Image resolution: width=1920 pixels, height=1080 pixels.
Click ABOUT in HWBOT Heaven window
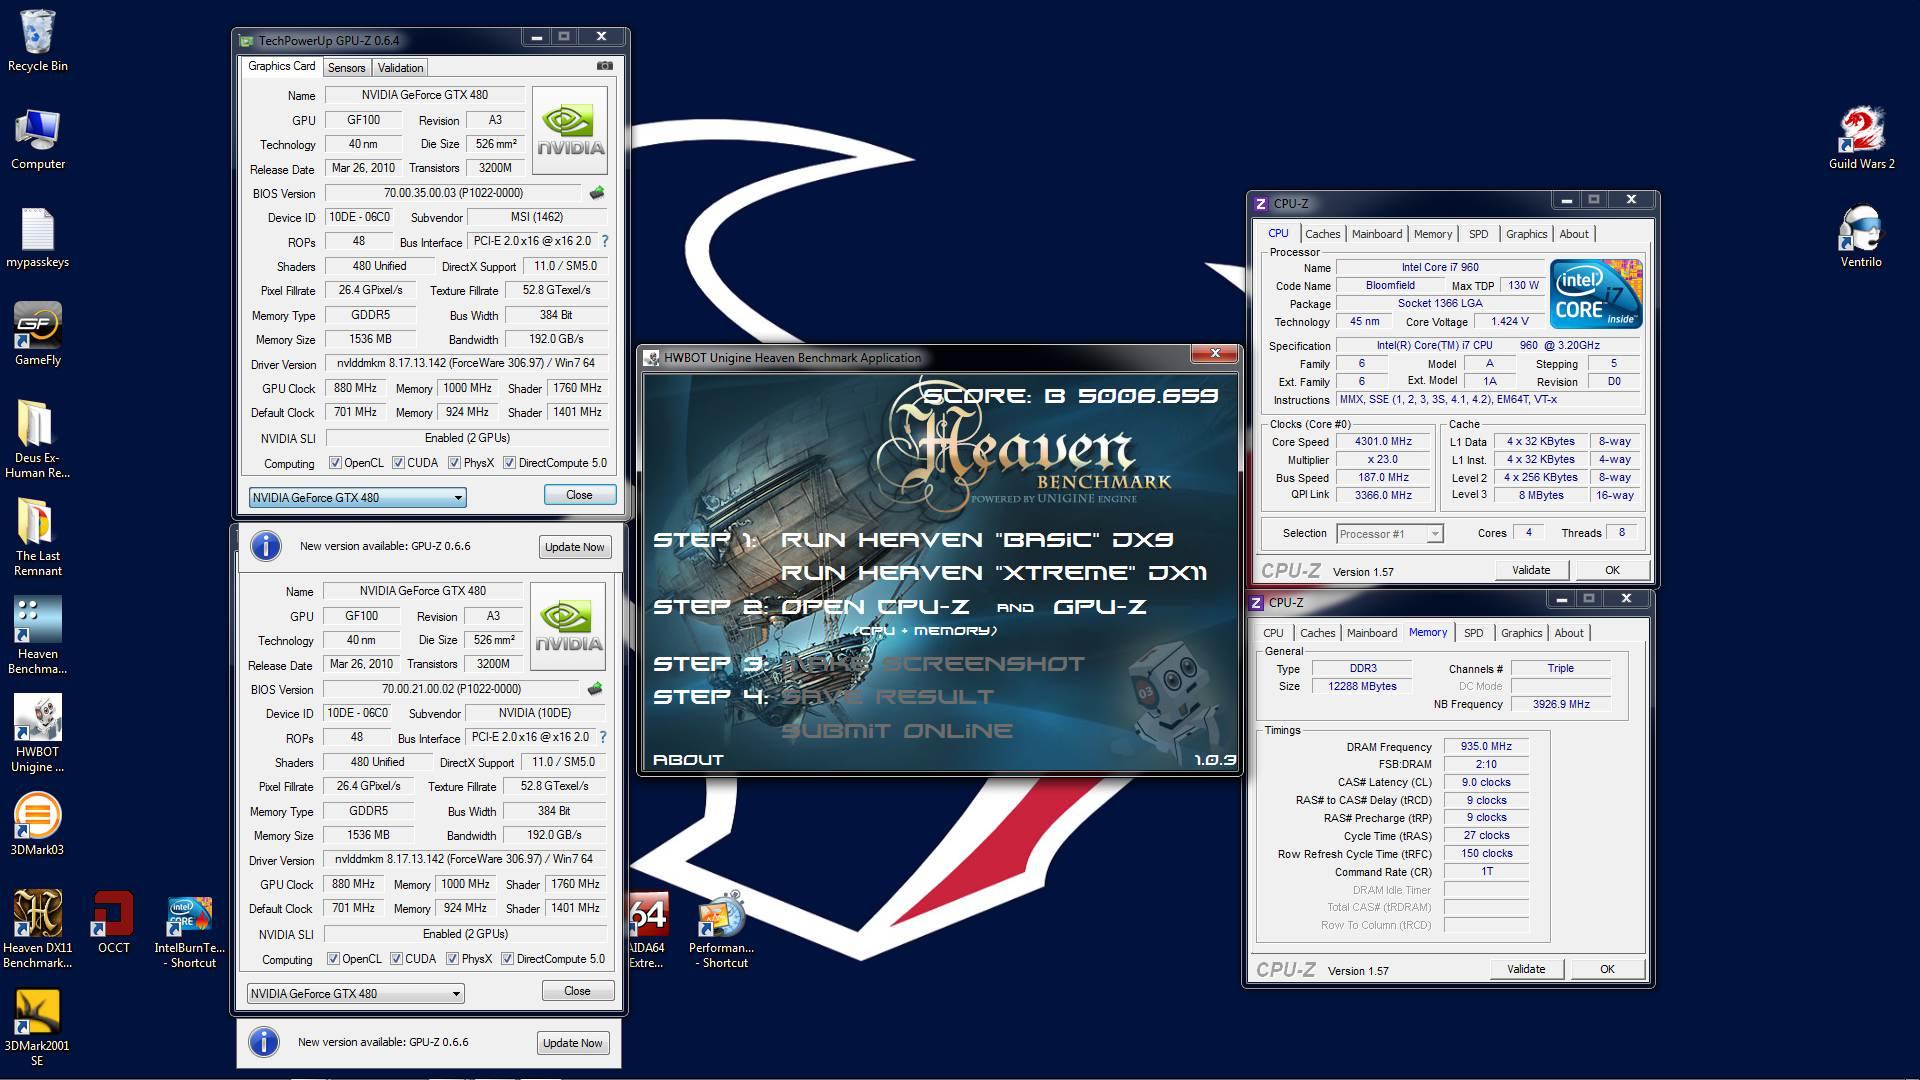(688, 760)
